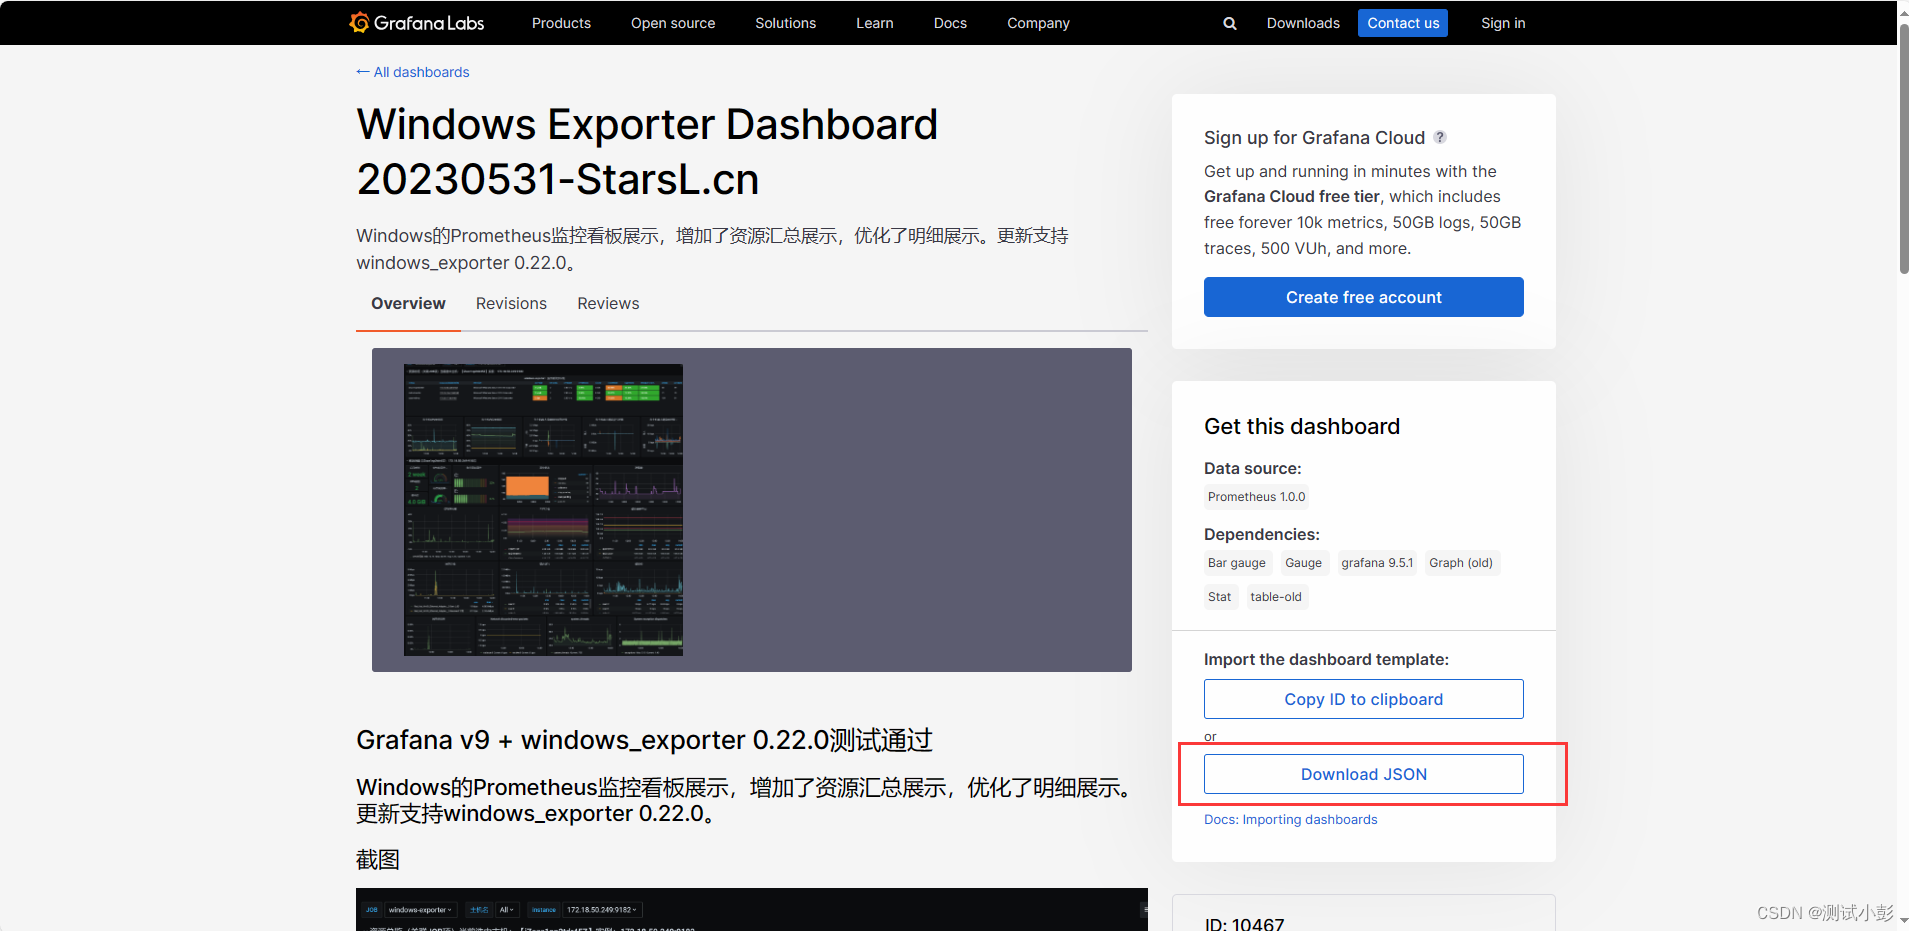The image size is (1909, 931).
Task: Click the Contact us button
Action: click(x=1403, y=23)
